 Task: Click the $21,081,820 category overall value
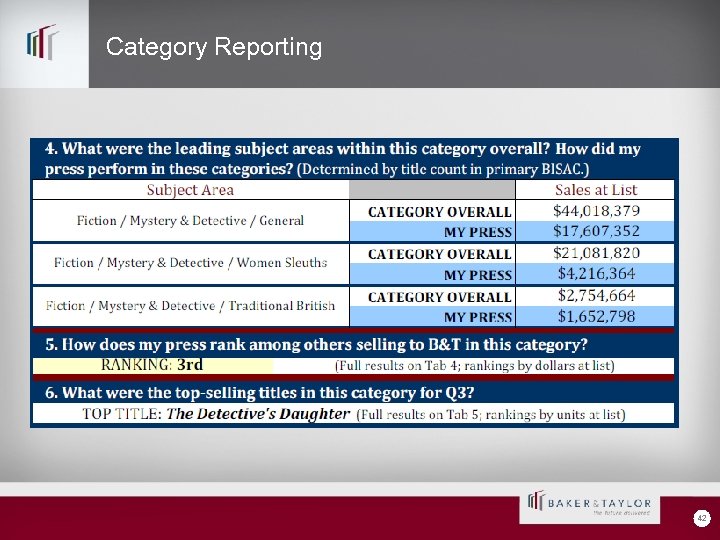coord(596,253)
